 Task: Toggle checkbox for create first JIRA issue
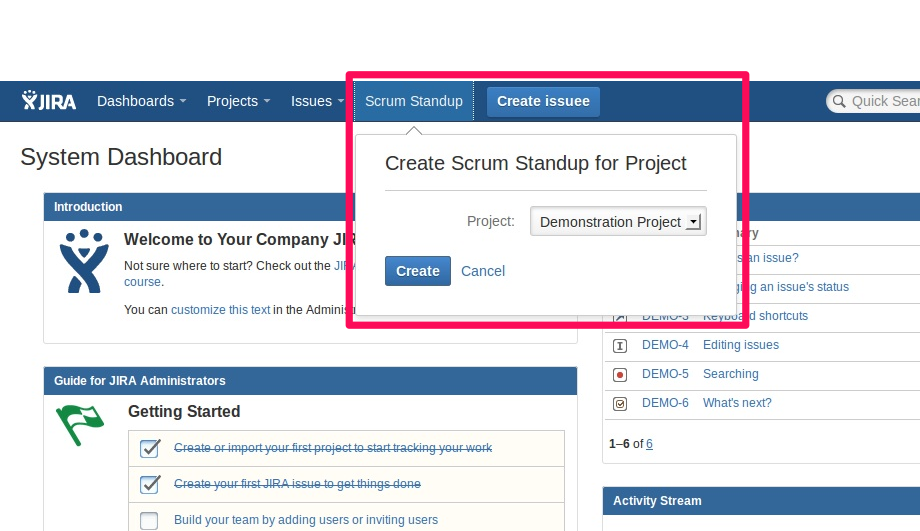pyautogui.click(x=150, y=484)
